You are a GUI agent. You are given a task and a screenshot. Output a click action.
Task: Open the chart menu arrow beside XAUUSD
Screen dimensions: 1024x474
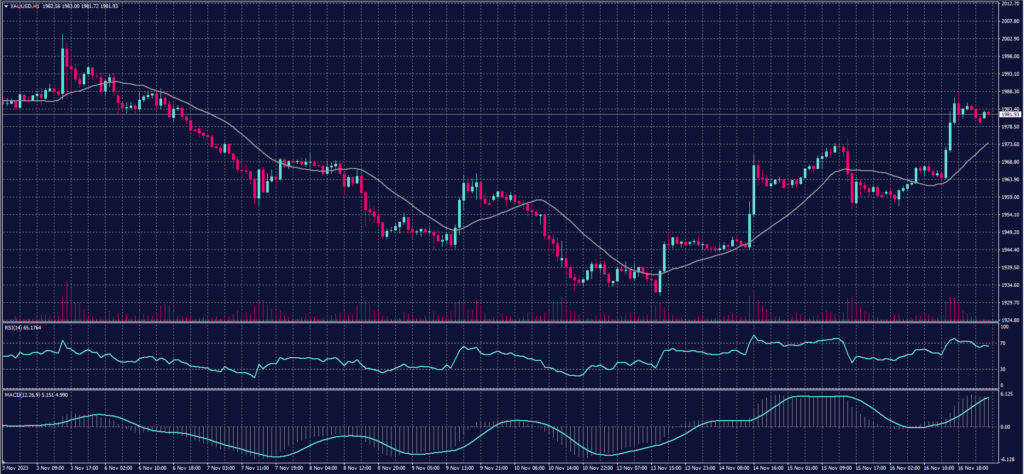5,7
